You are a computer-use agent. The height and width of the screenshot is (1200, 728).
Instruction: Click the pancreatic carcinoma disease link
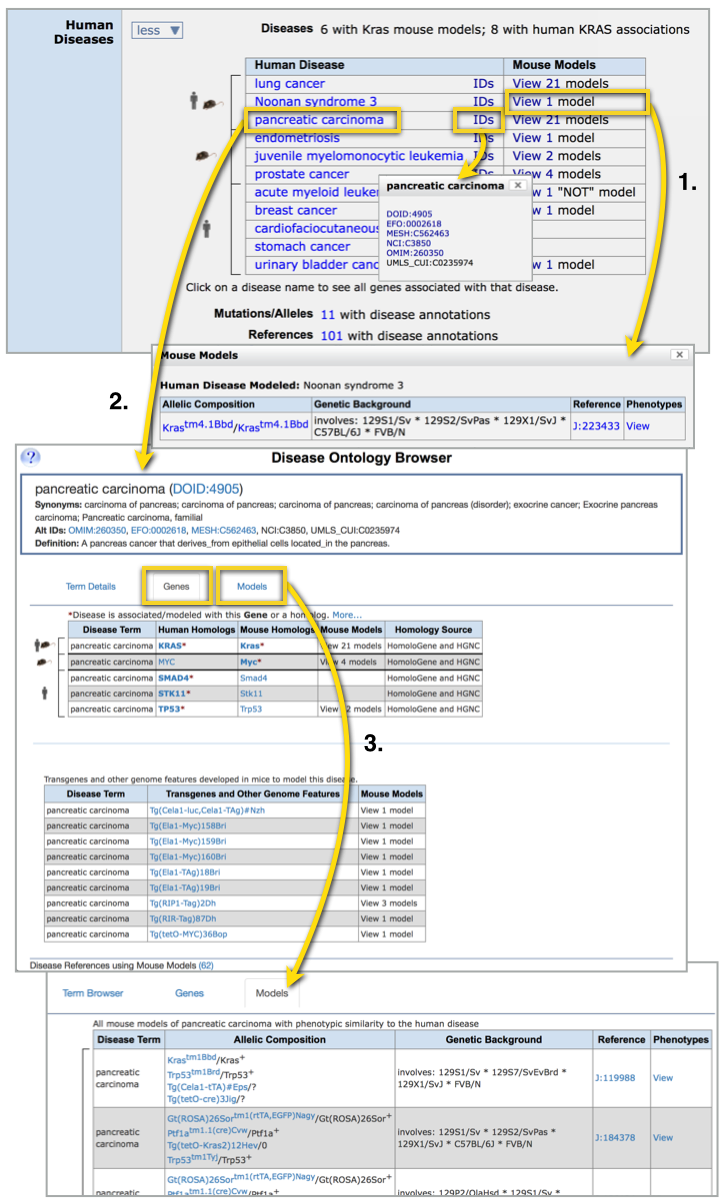[318, 120]
